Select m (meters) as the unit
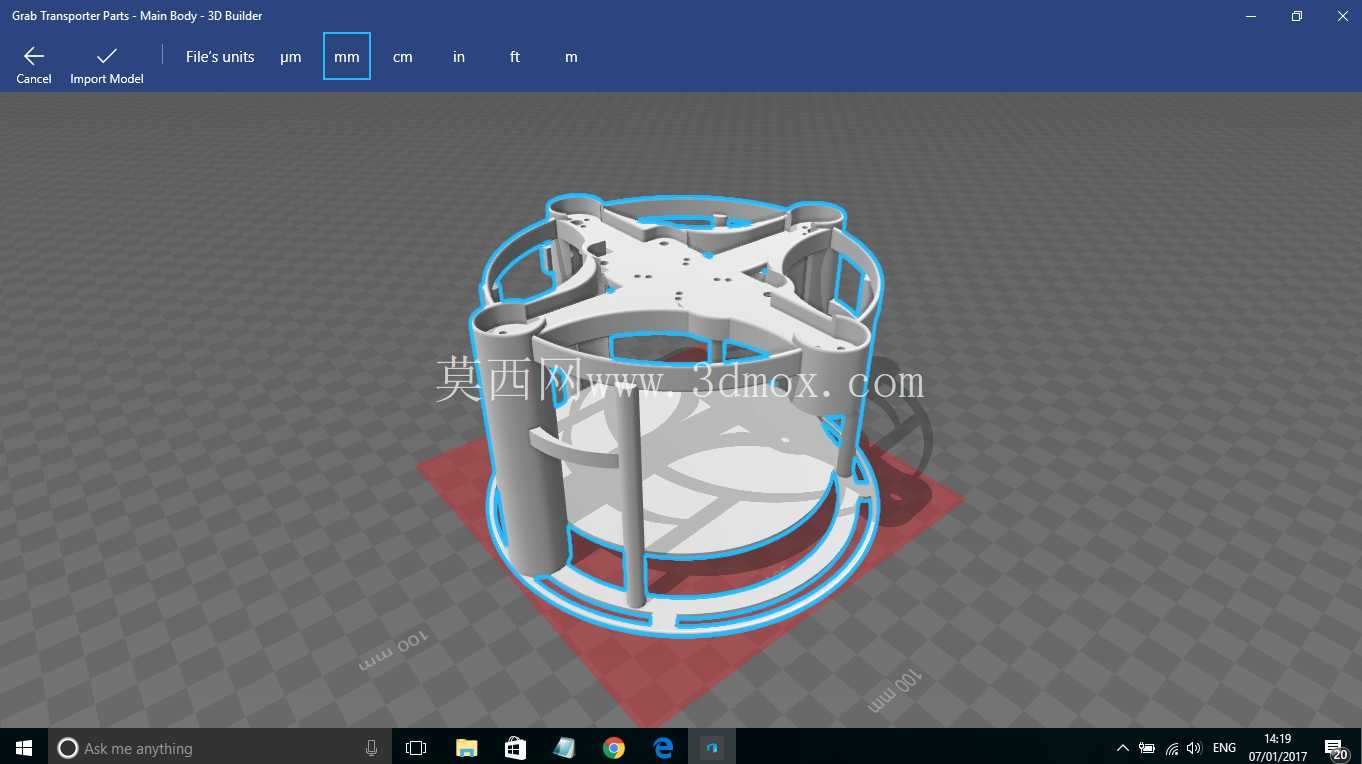 (x=571, y=57)
